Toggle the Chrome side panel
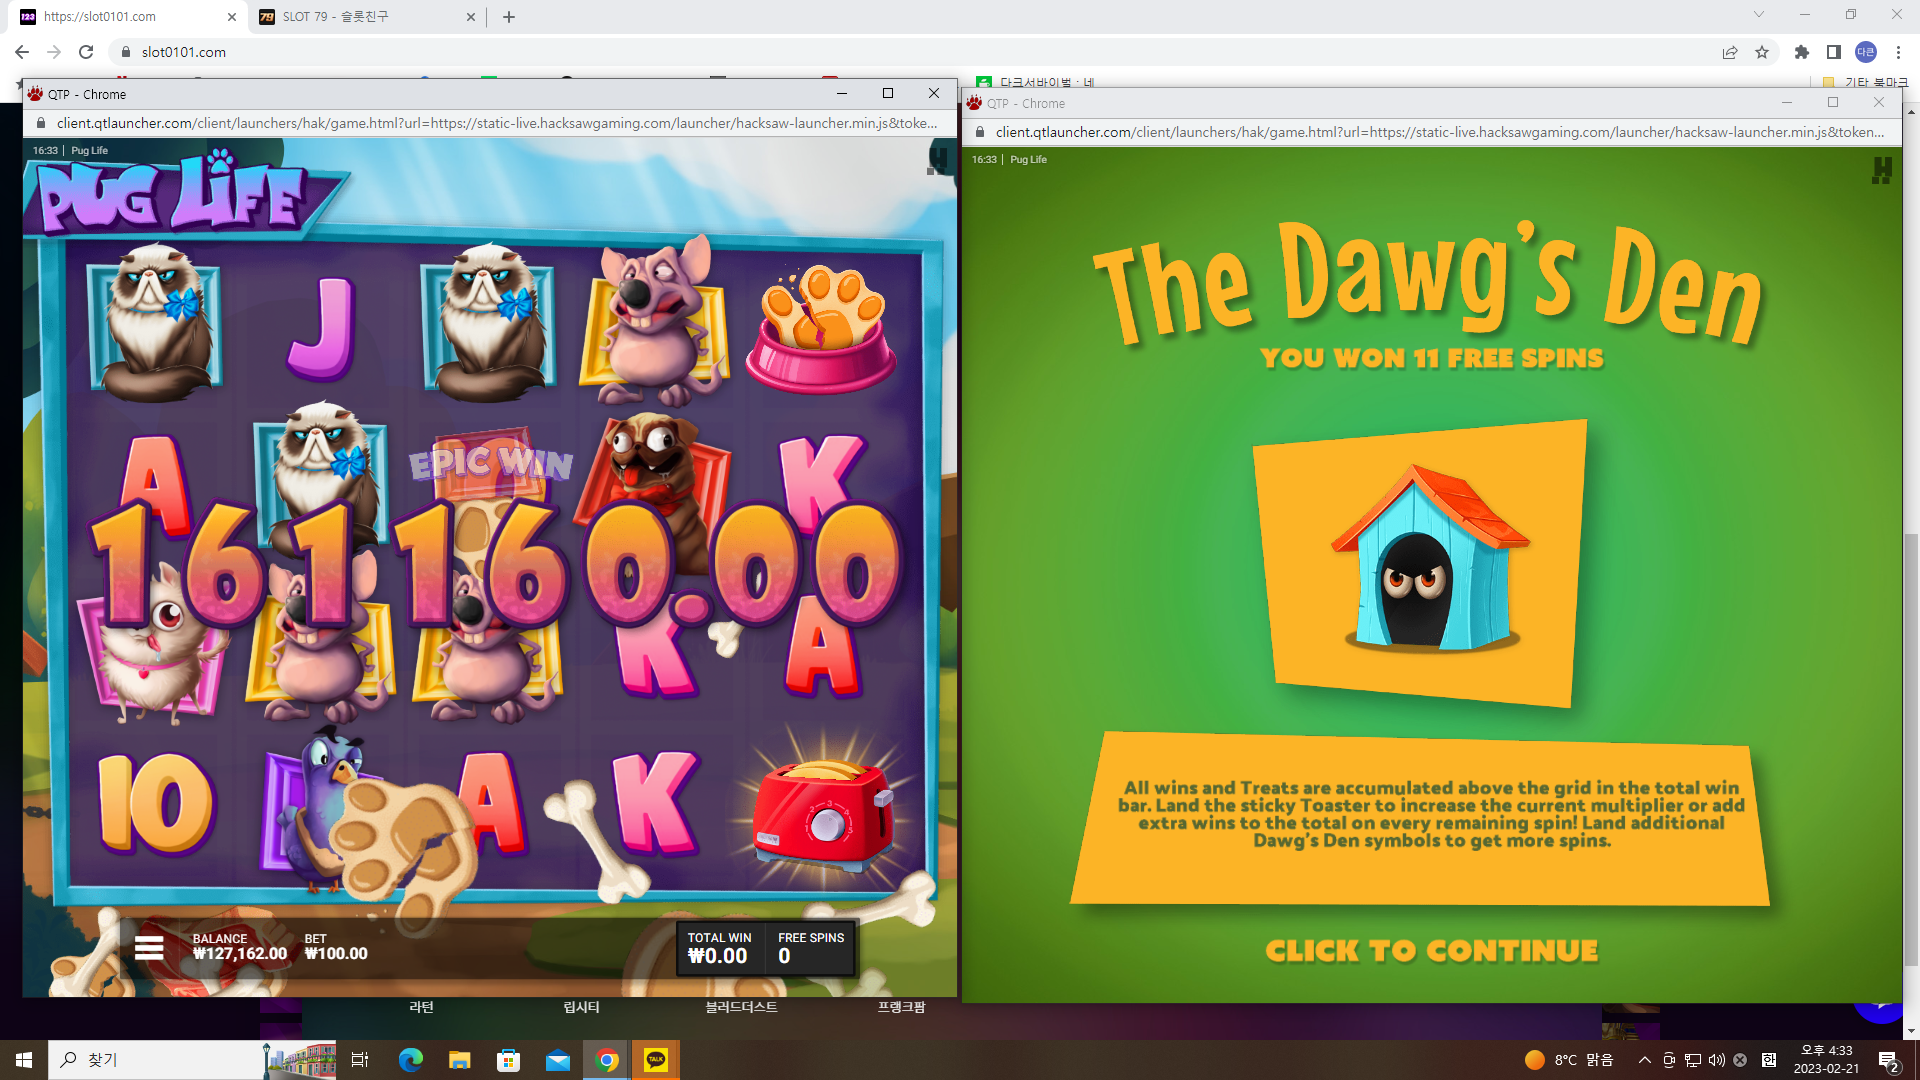This screenshot has height=1080, width=1920. 1834,52
